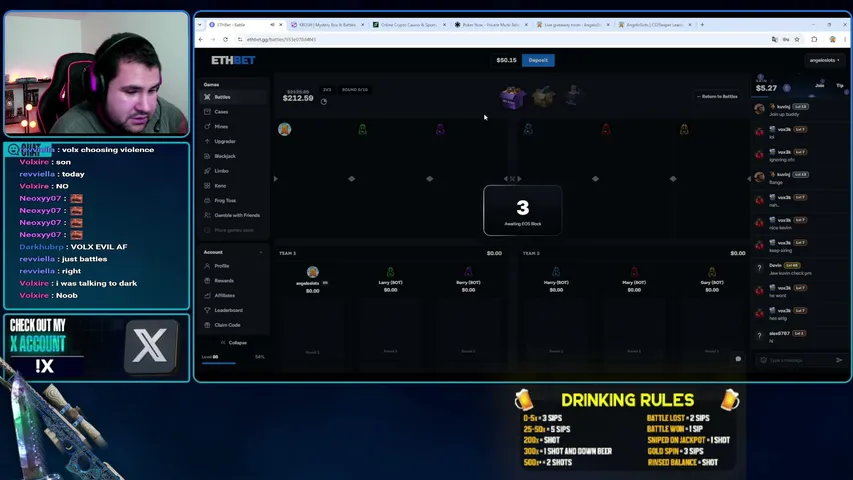853x480 pixels.
Task: Bookmark this page star icon
Action: click(x=797, y=40)
